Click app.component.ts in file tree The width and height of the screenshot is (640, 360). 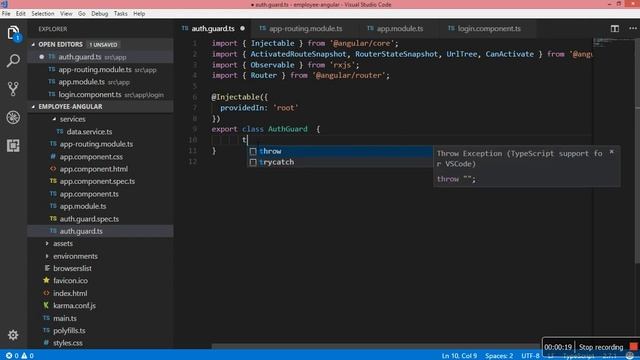pyautogui.click(x=100, y=194)
